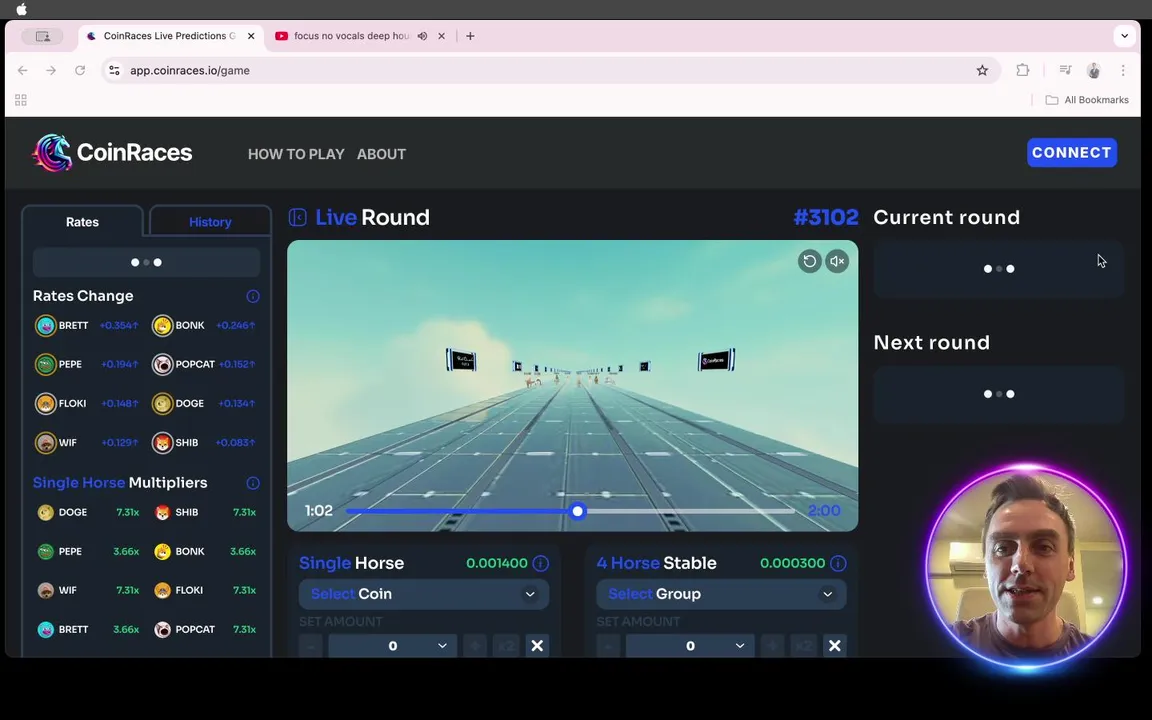1152x720 pixels.
Task: Replay the live round video
Action: coord(810,261)
